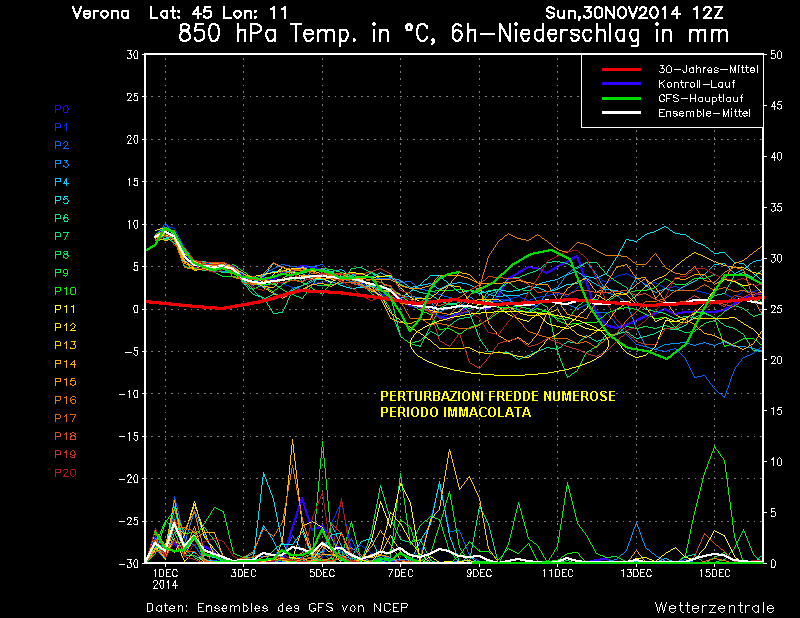Click the "-25" temperature axis value
The image size is (800, 618).
pos(128,521)
